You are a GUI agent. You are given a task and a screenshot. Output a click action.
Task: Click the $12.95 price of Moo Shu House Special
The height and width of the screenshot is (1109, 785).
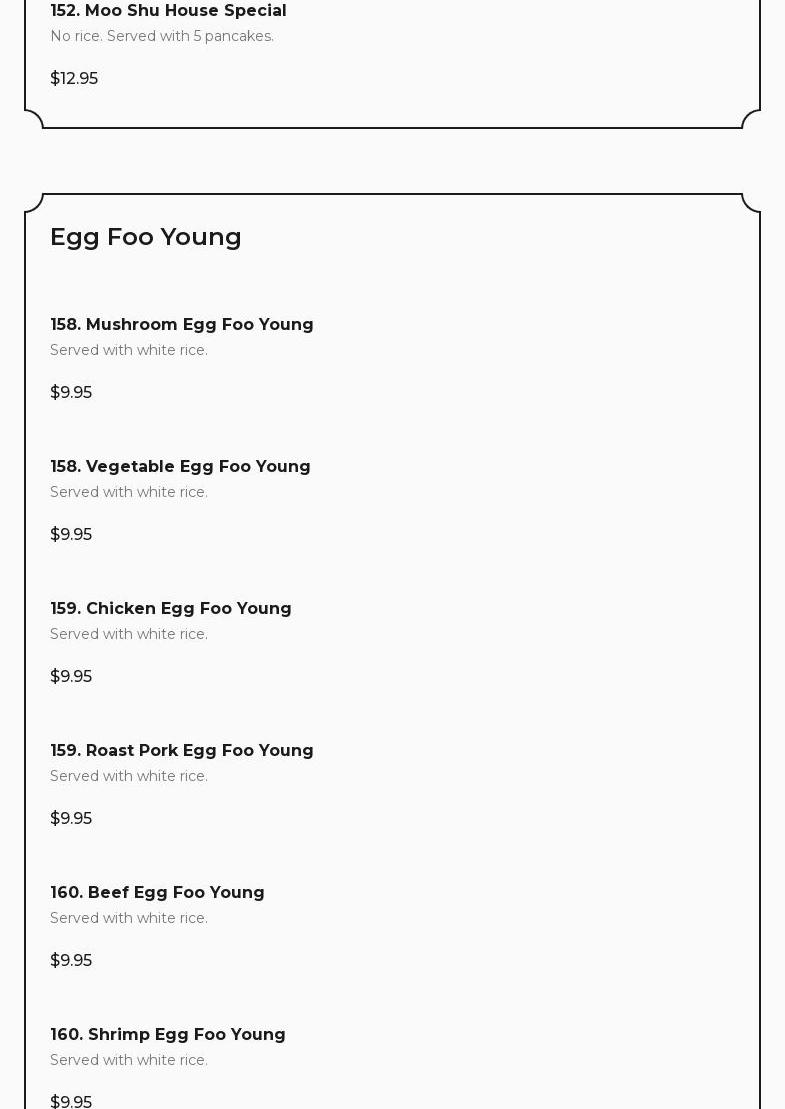74,78
